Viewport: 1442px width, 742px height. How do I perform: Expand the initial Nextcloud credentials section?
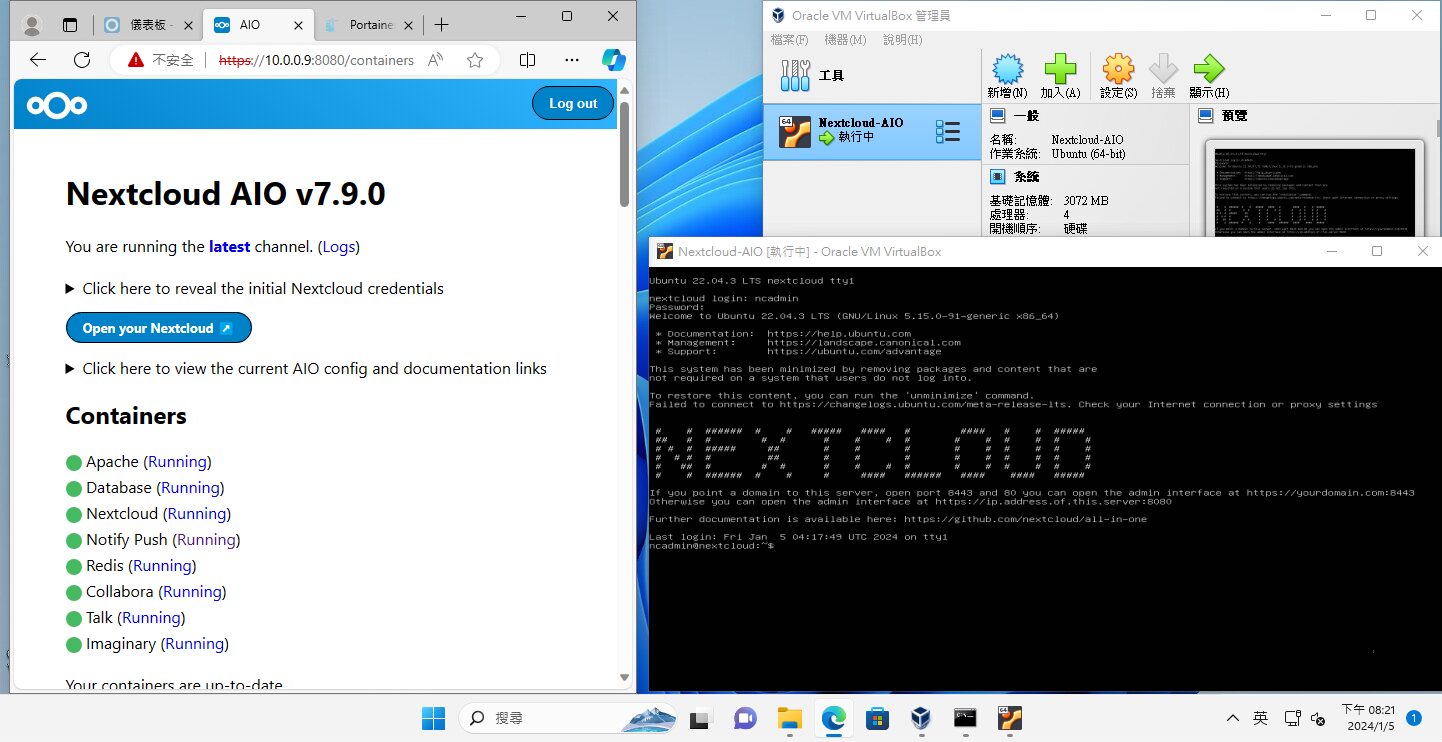(263, 288)
